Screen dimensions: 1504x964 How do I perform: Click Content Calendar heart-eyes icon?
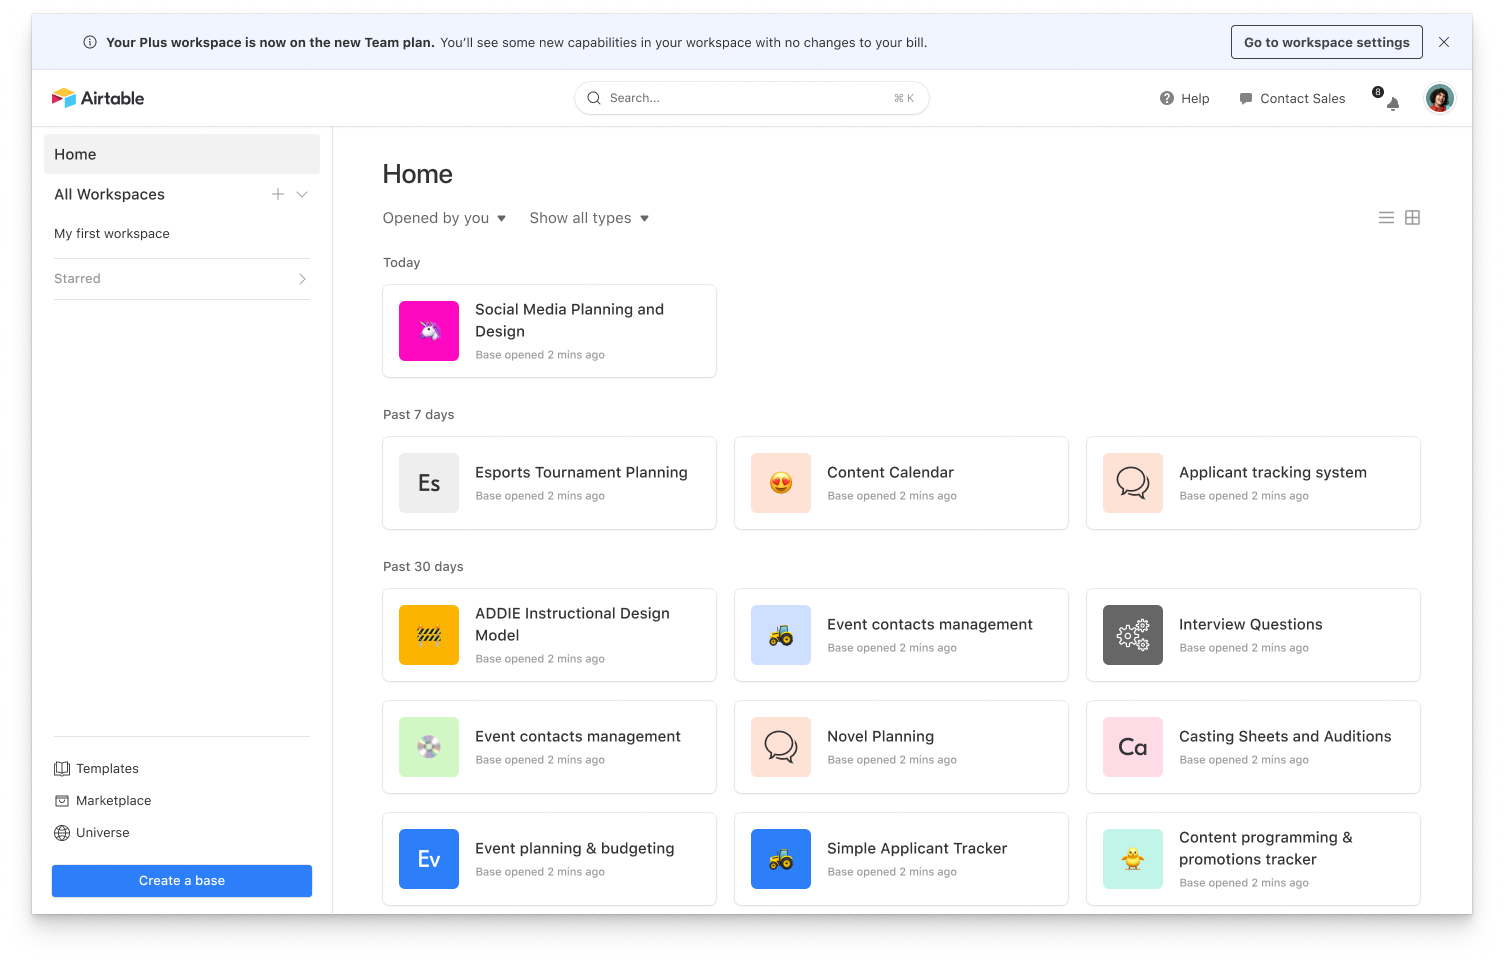pyautogui.click(x=781, y=483)
